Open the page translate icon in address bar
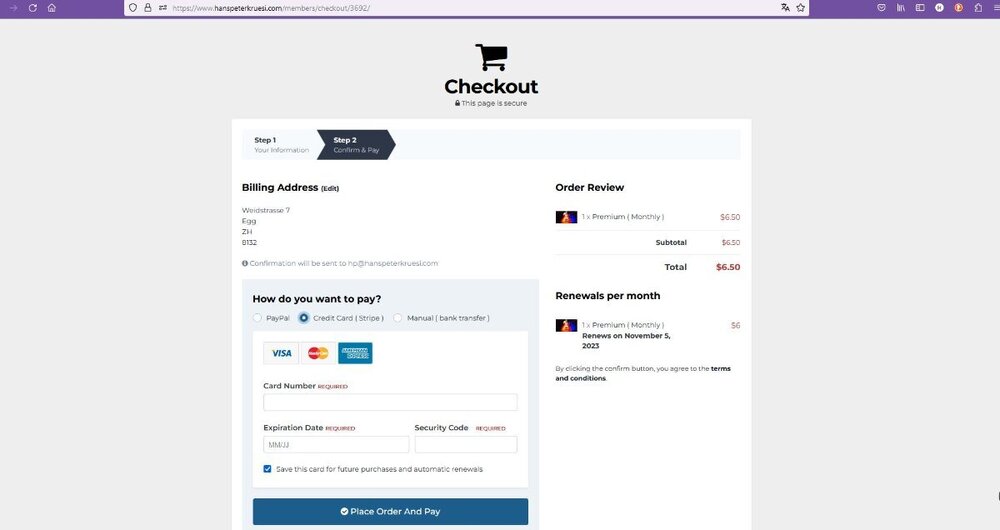The height and width of the screenshot is (530, 1000). [785, 8]
